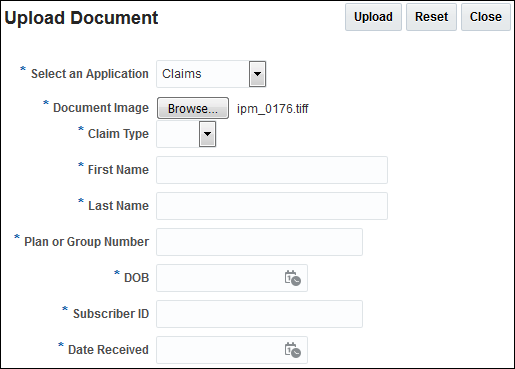The width and height of the screenshot is (515, 369).
Task: Click the empty Claim Type selection box
Action: (178, 134)
